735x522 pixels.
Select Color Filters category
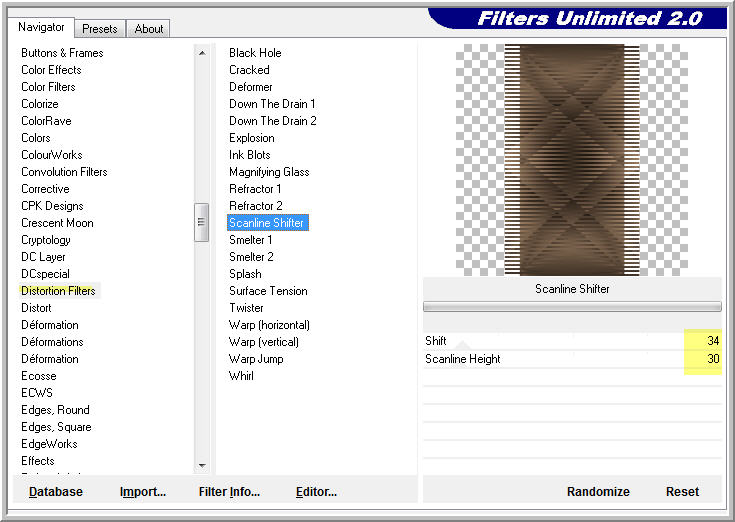click(48, 87)
